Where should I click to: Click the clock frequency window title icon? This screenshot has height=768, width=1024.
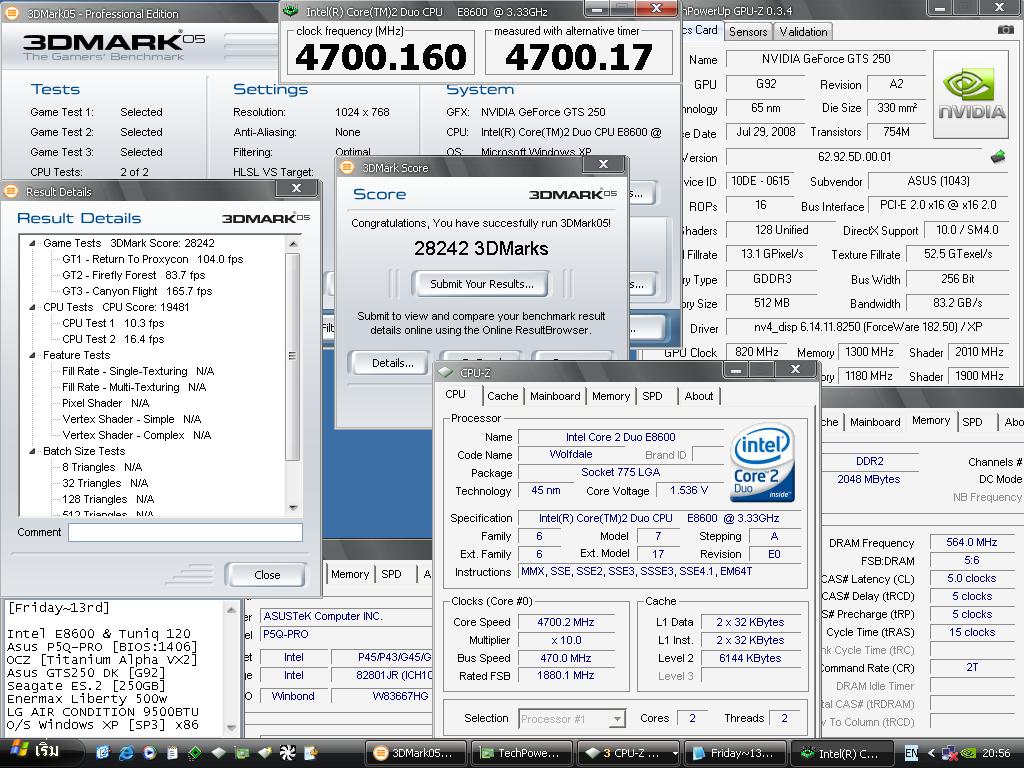coord(291,10)
